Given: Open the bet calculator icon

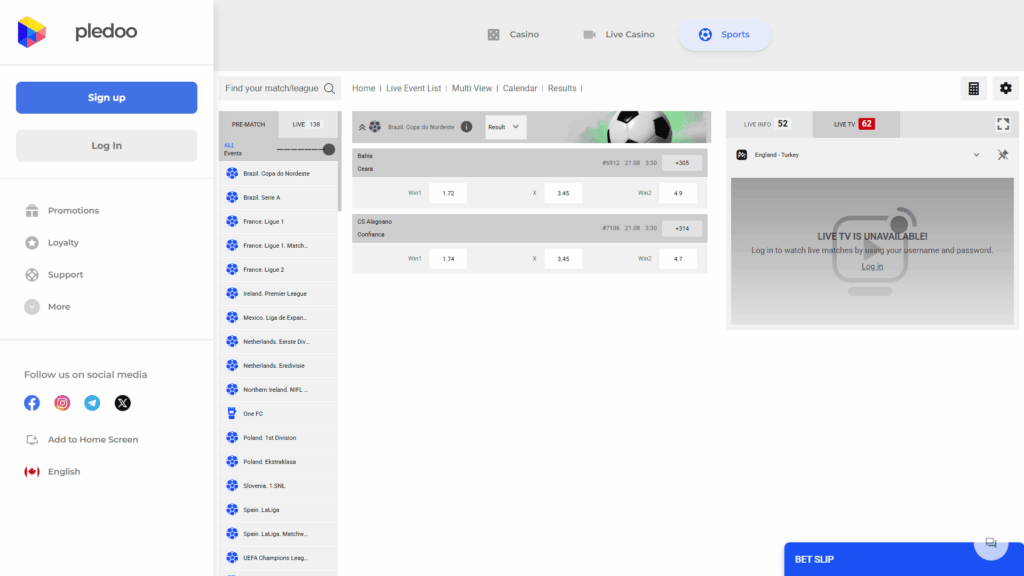Looking at the screenshot, I should tap(973, 88).
